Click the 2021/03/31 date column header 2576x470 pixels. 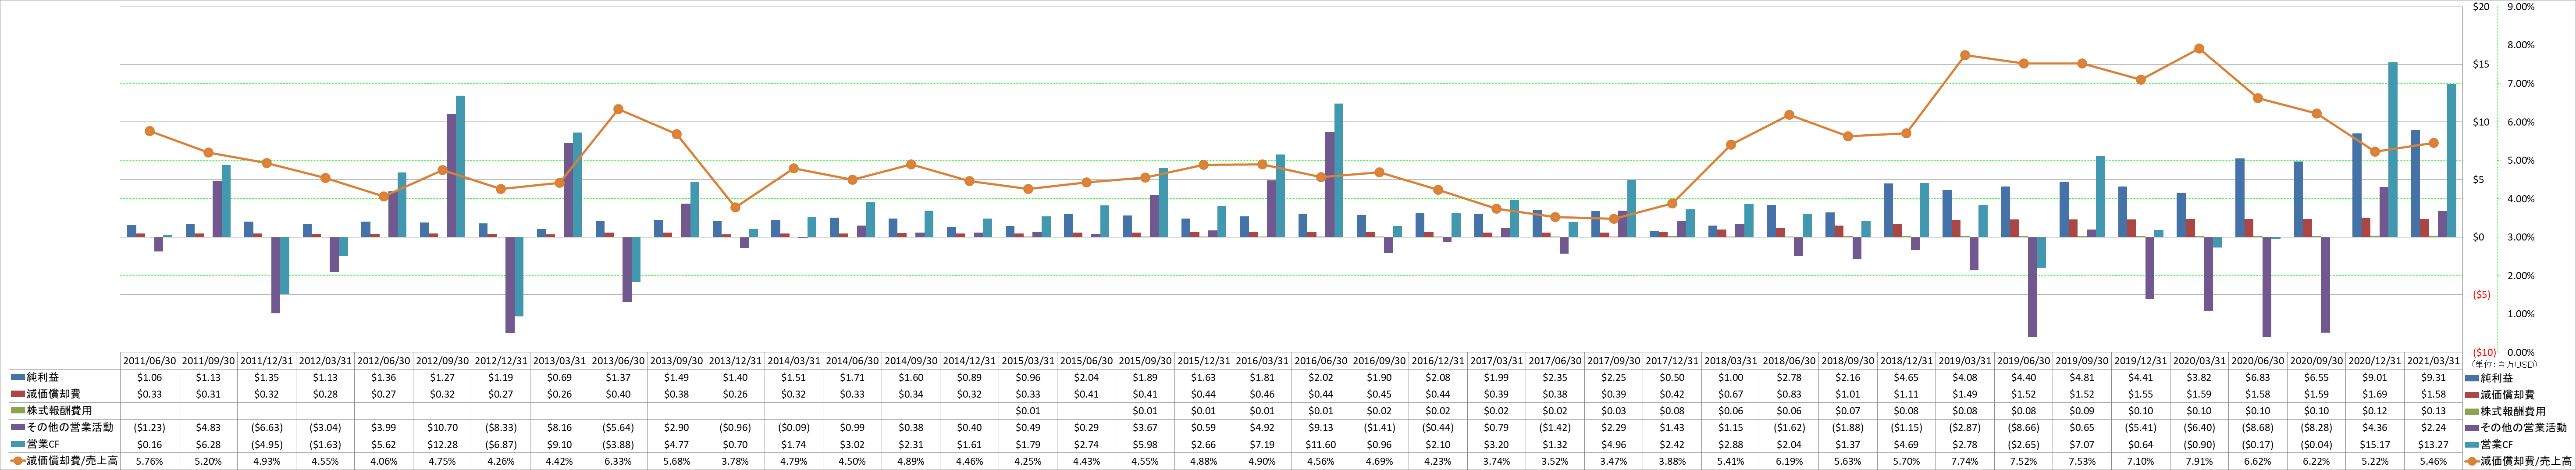point(2433,361)
